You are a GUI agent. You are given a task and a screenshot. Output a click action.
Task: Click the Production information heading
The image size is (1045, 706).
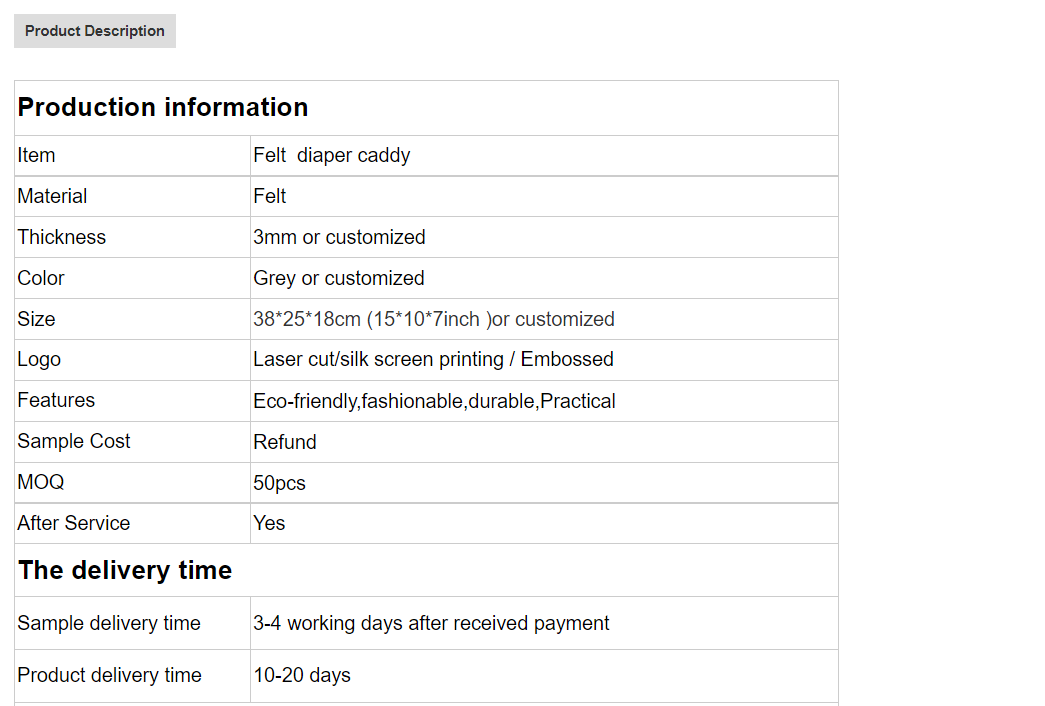click(163, 107)
